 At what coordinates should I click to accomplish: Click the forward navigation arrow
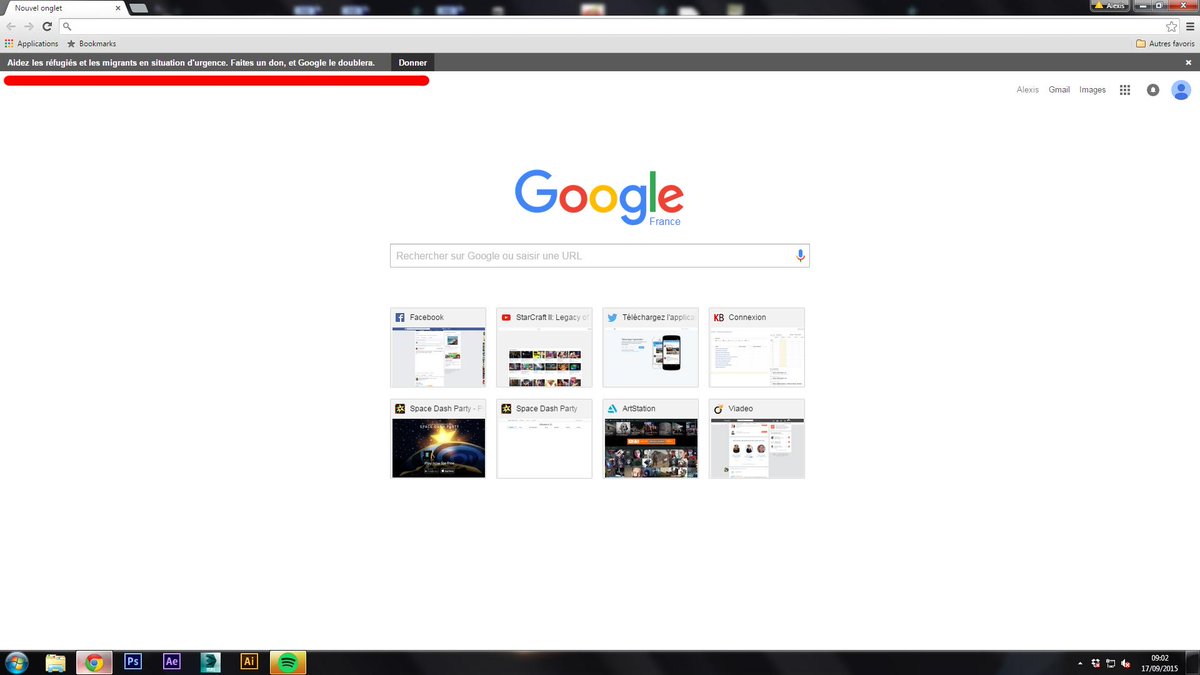[x=29, y=26]
